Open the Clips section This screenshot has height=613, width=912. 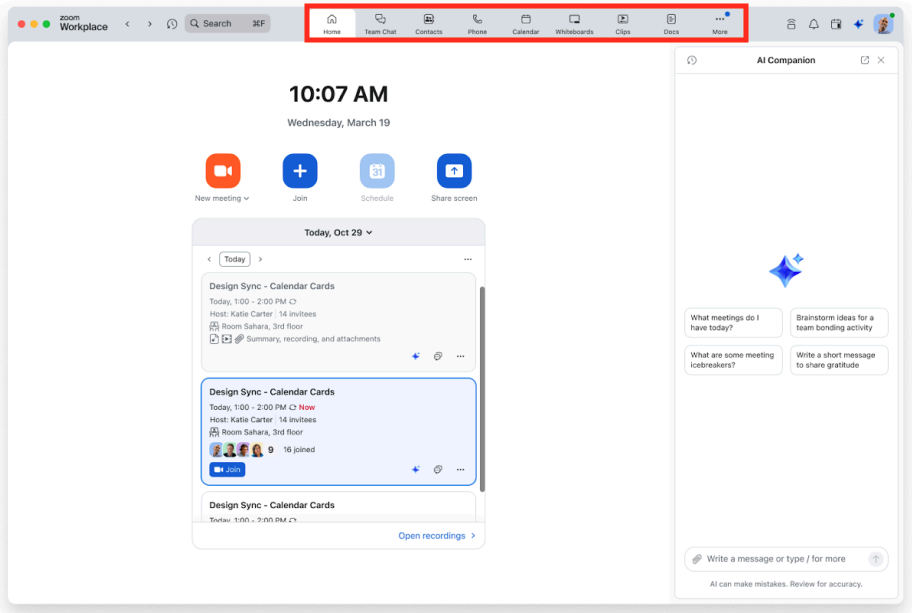(622, 23)
